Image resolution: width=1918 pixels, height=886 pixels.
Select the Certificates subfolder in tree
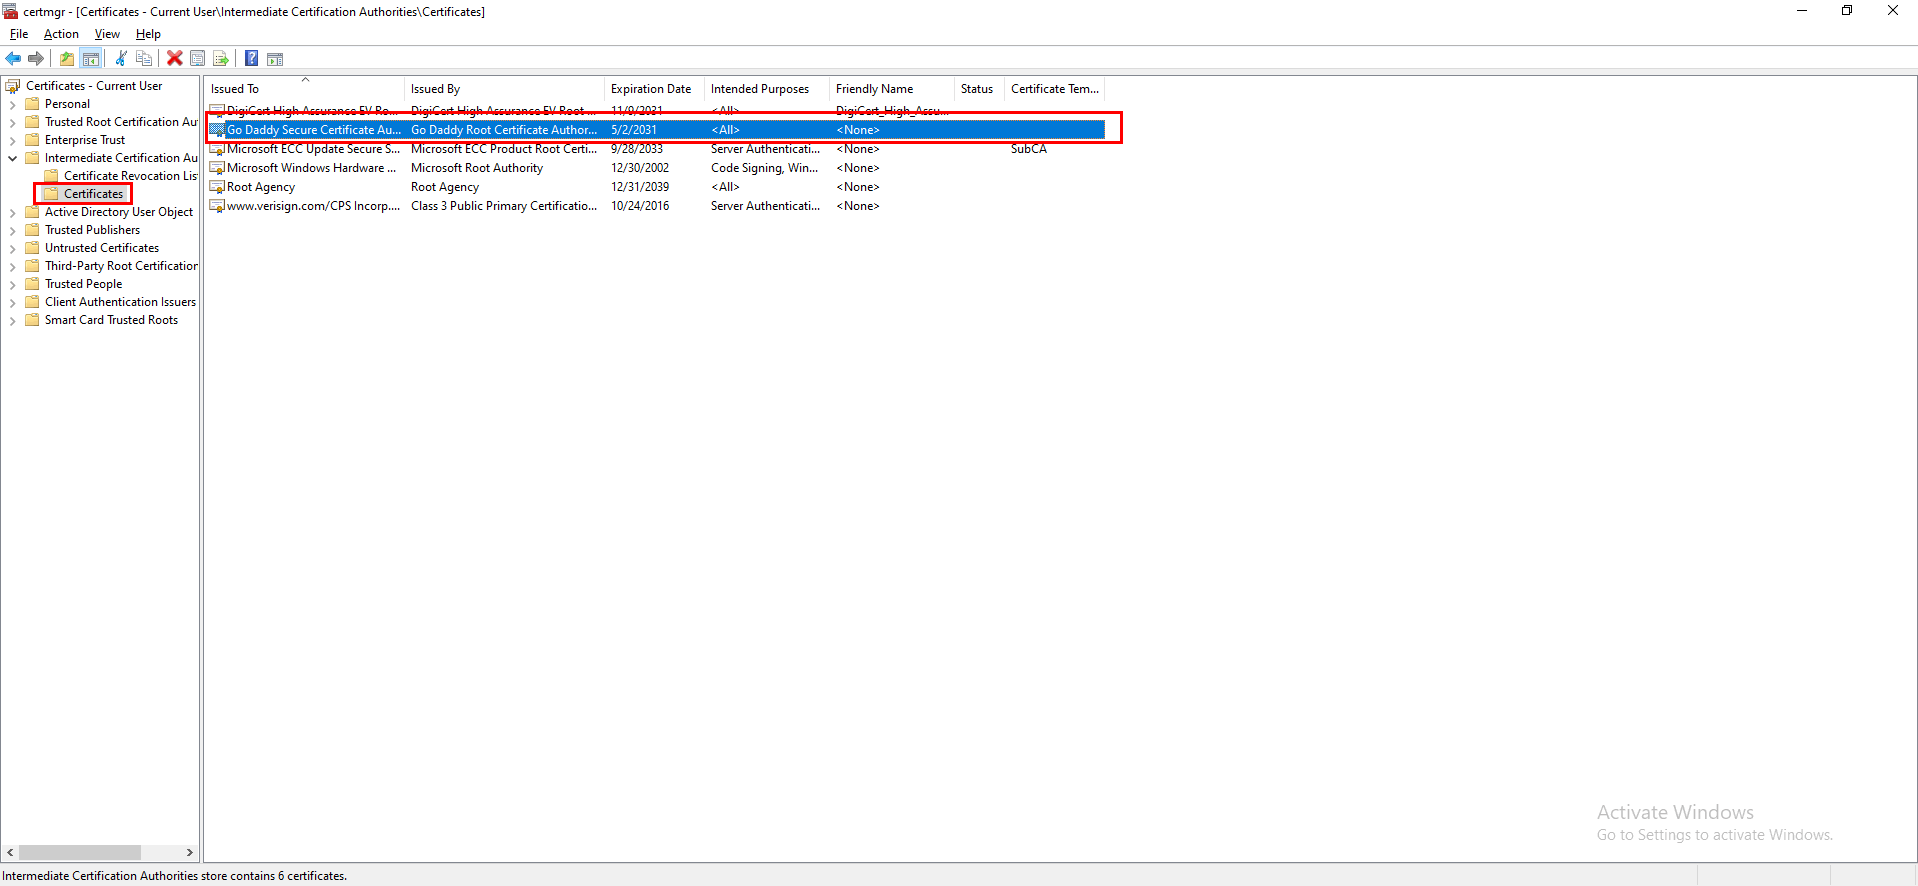coord(93,194)
